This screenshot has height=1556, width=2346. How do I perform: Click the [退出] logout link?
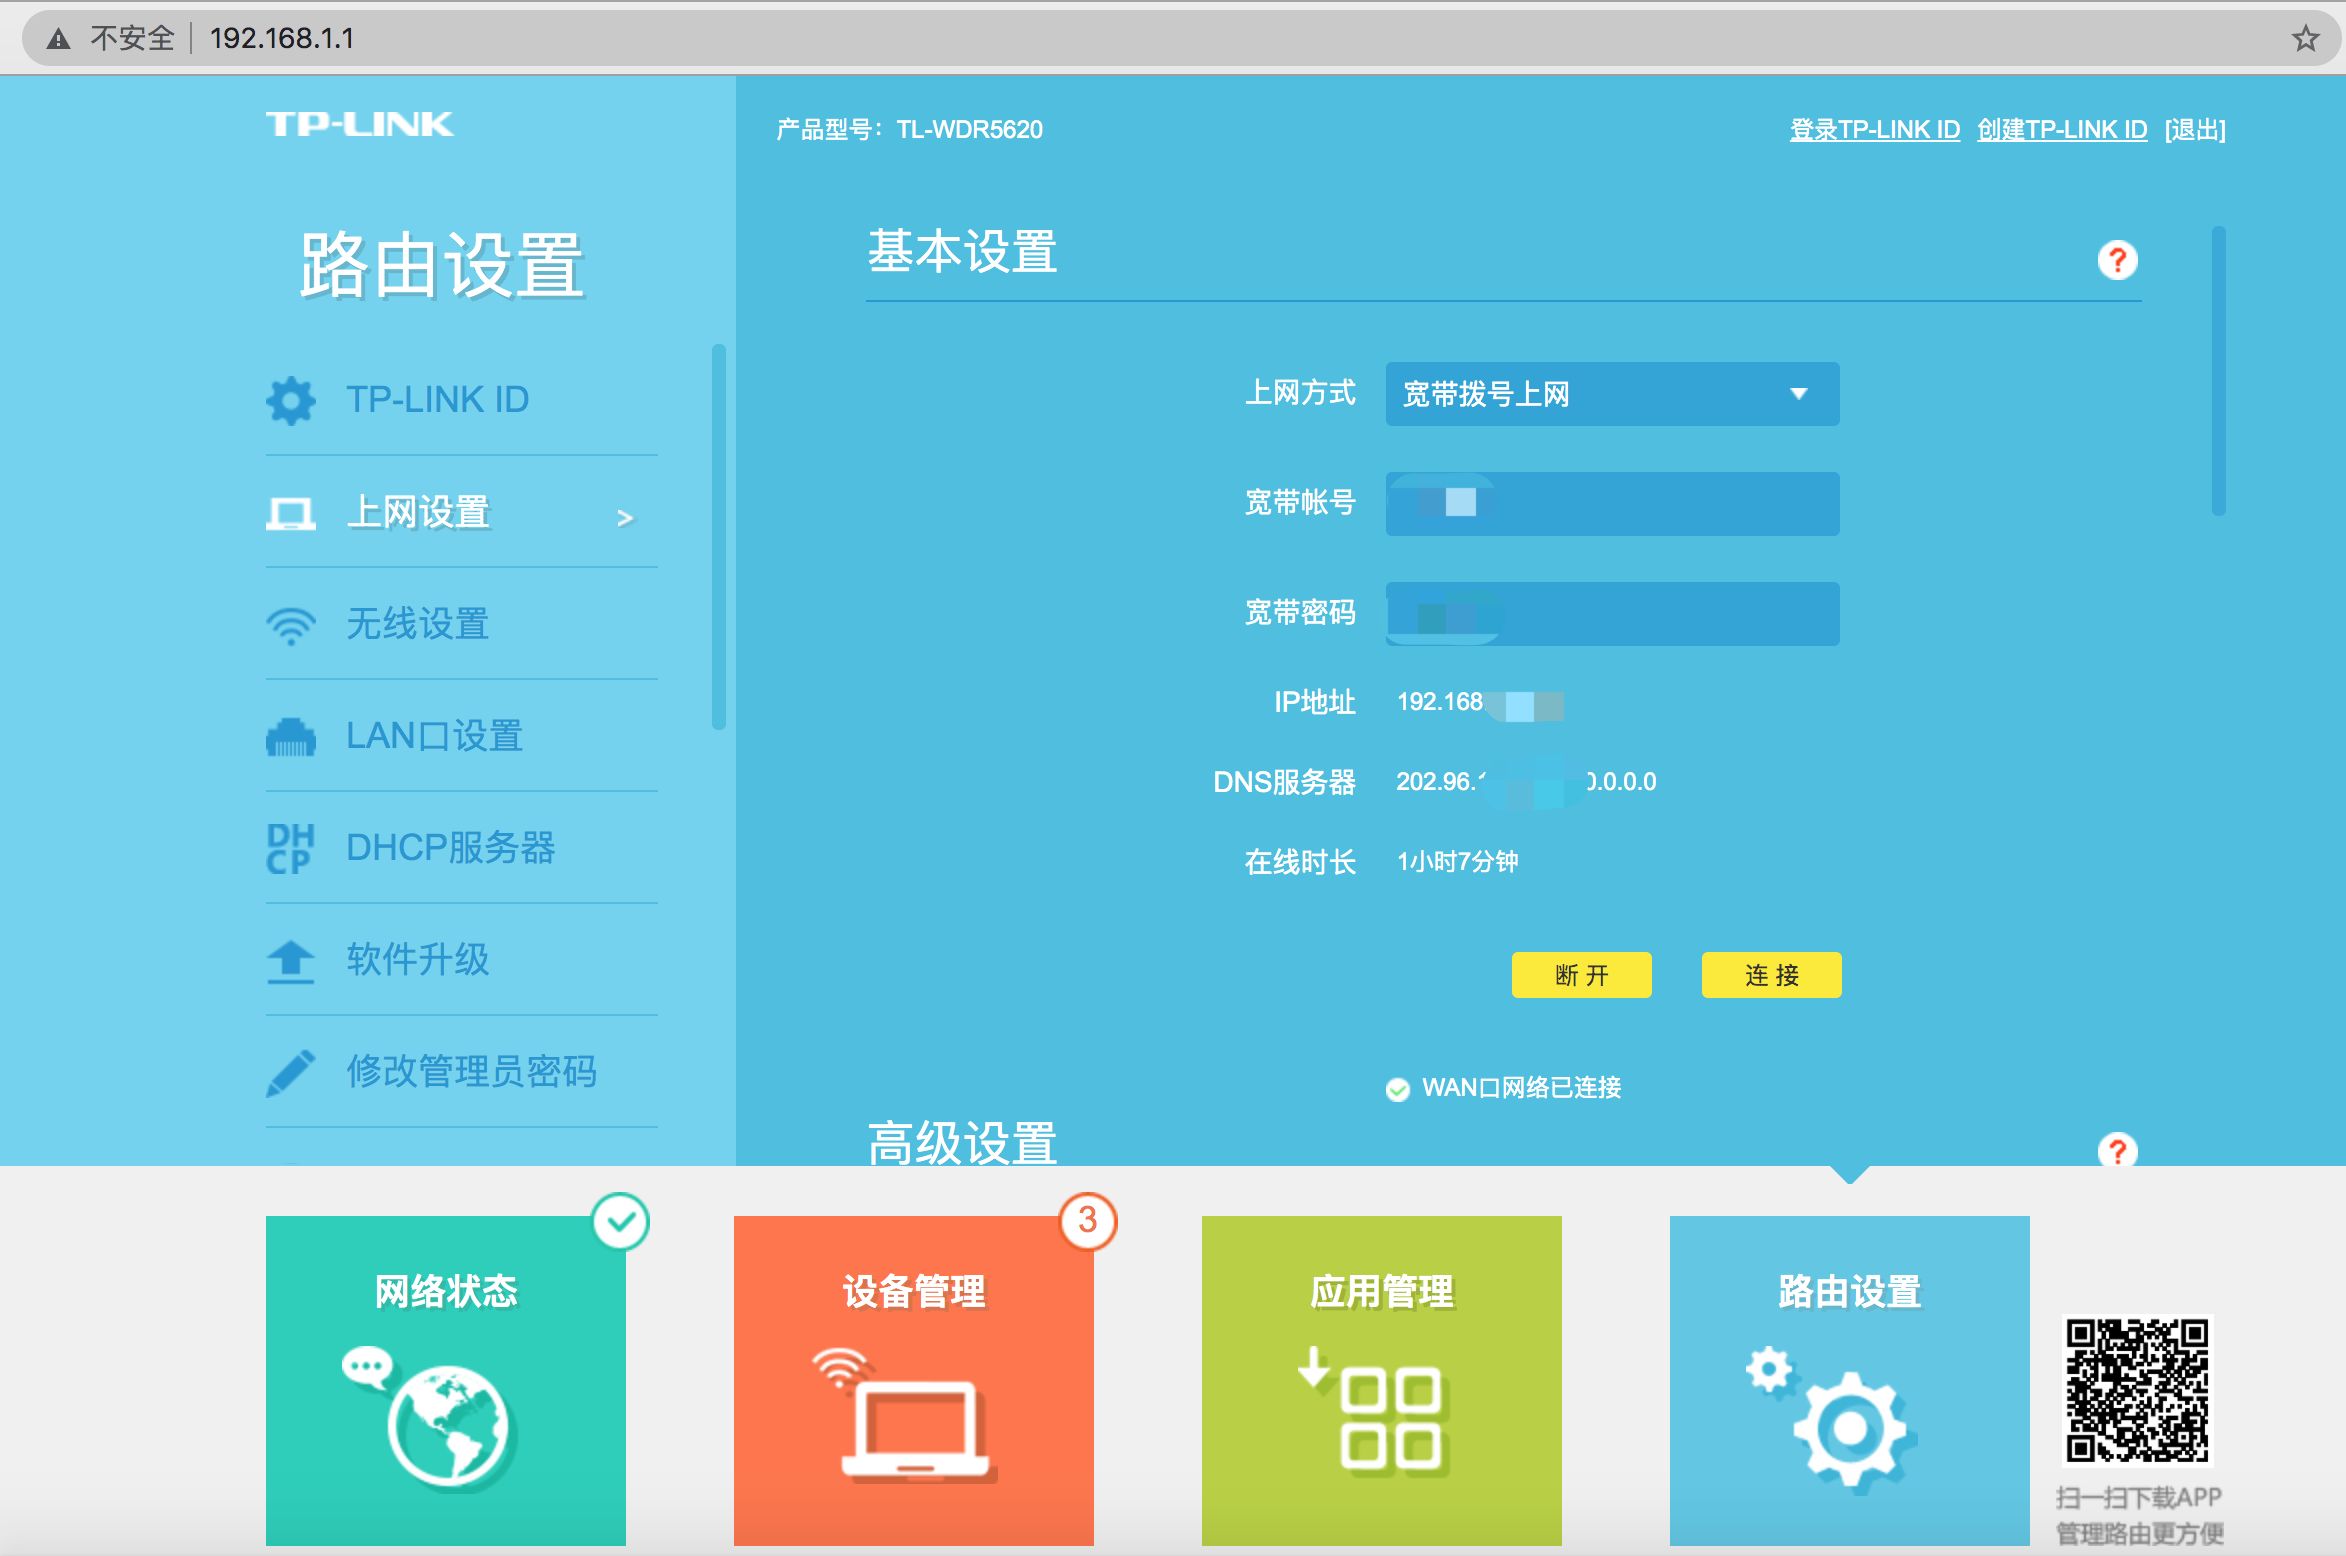[x=2195, y=130]
